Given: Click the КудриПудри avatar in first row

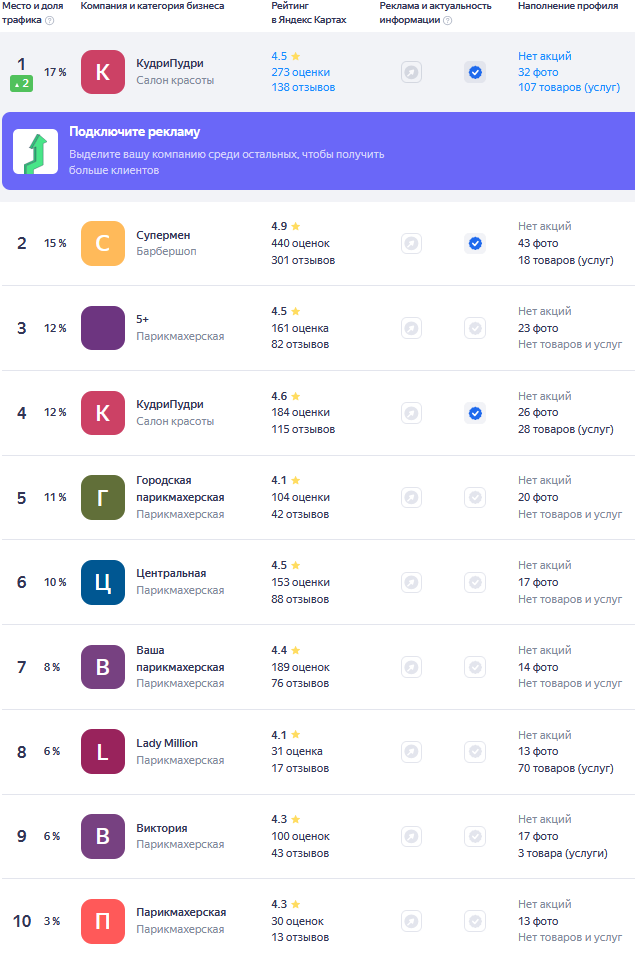Looking at the screenshot, I should tap(103, 72).
